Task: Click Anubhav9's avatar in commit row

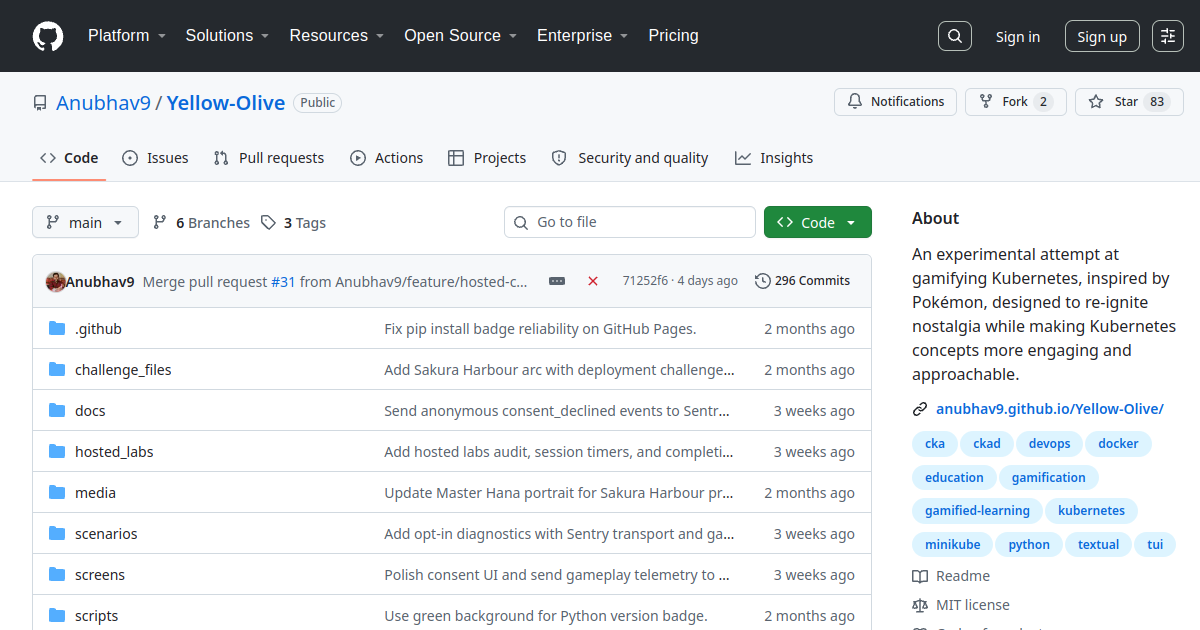Action: click(56, 282)
